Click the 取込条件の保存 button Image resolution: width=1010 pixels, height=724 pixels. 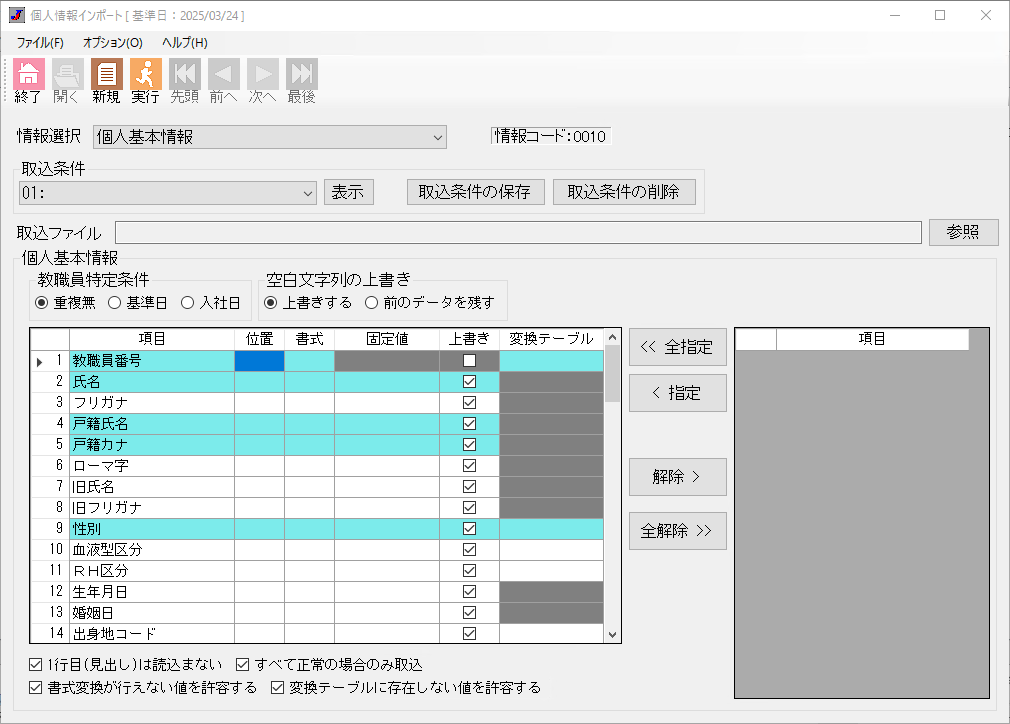pos(475,192)
